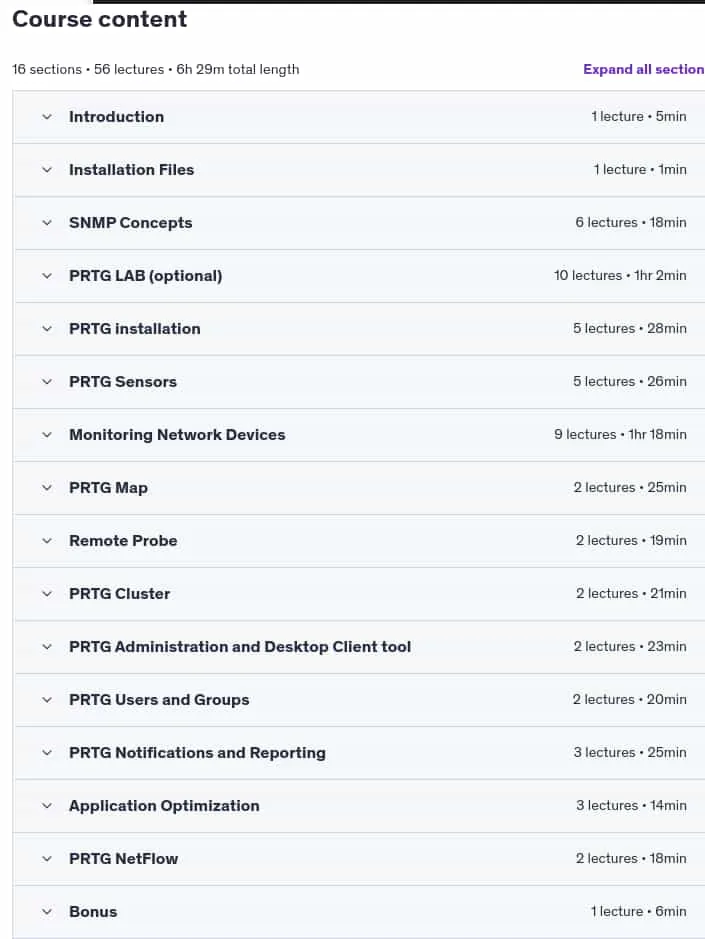This screenshot has height=939, width=705.
Task: Expand PRTG LAB (optional) chevron
Action: click(47, 276)
